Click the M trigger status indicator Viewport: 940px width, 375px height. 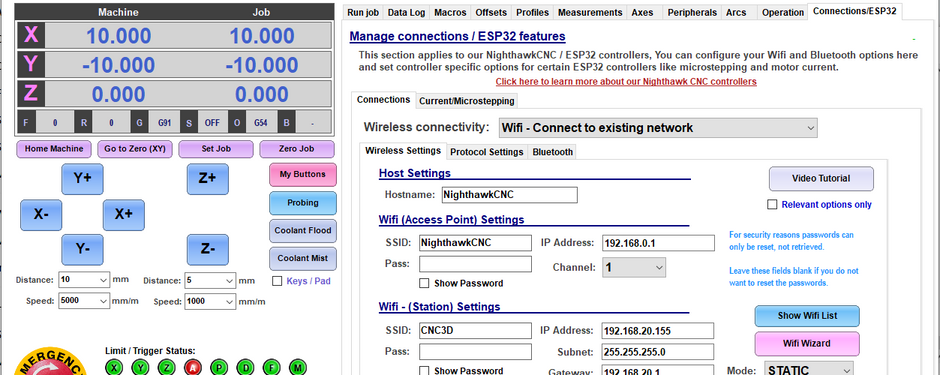click(298, 367)
